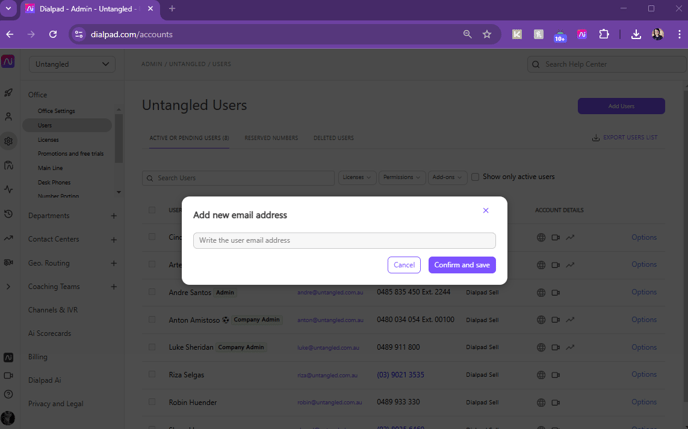
Task: Open the rocket icon in left sidebar
Action: point(8,93)
